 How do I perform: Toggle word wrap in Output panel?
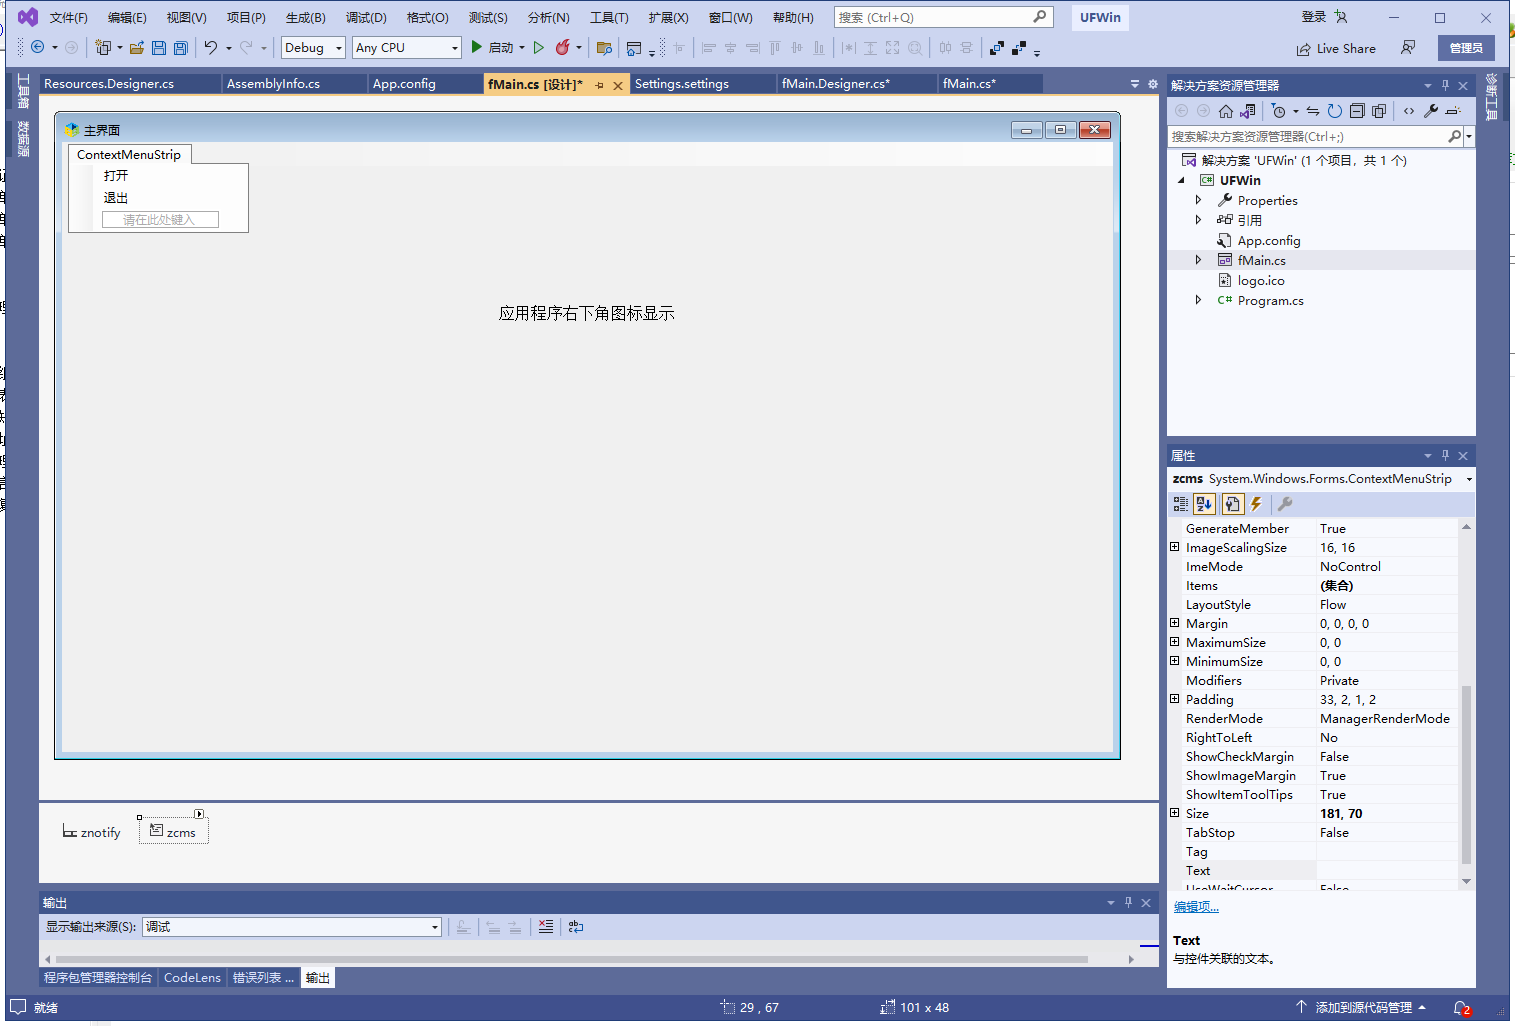point(576,927)
